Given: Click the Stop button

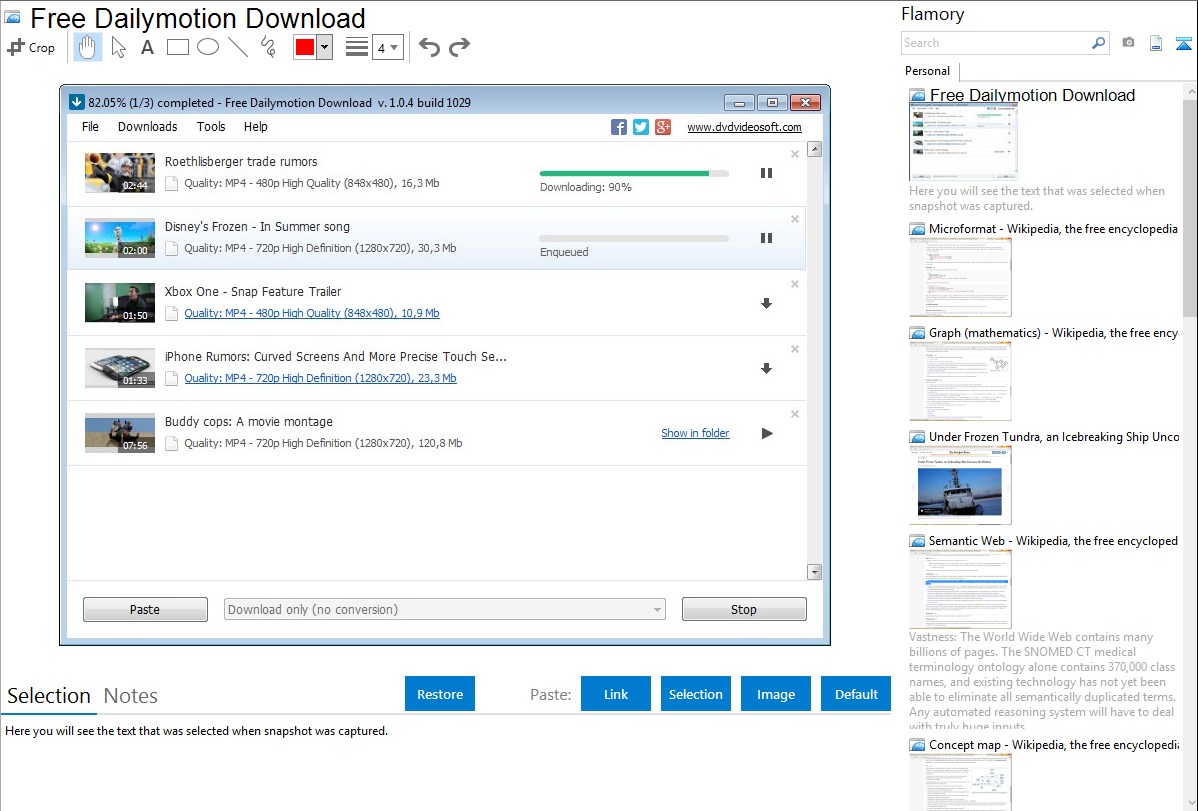Looking at the screenshot, I should pyautogui.click(x=744, y=609).
